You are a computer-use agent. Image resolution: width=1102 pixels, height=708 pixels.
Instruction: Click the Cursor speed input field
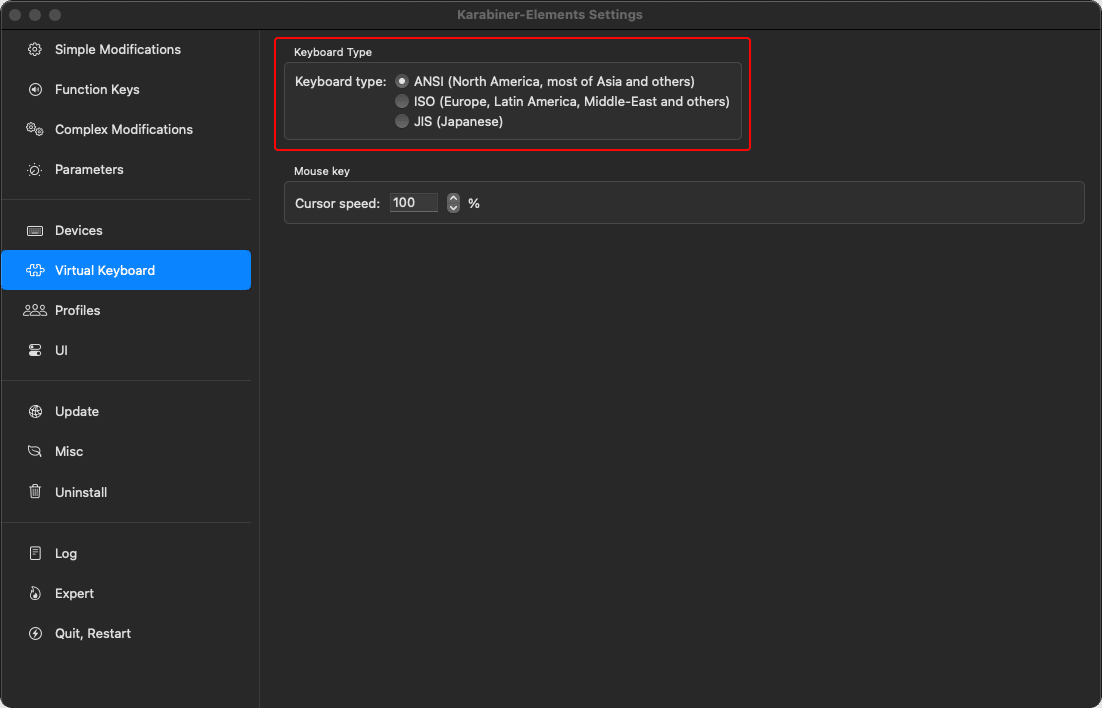[x=414, y=202]
